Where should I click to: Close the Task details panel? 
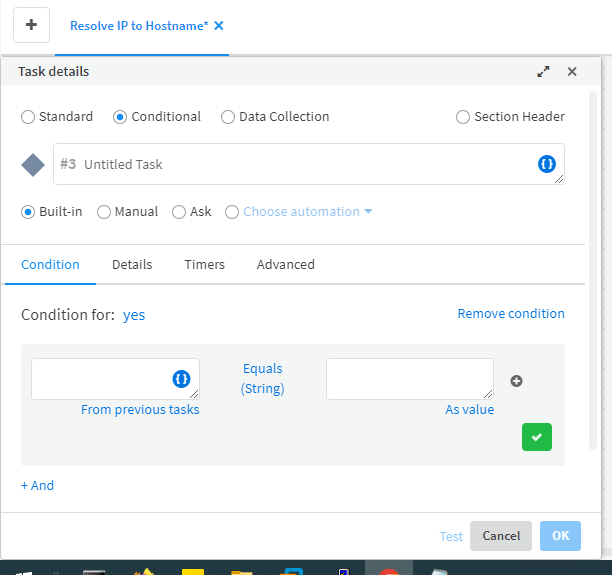click(x=572, y=71)
